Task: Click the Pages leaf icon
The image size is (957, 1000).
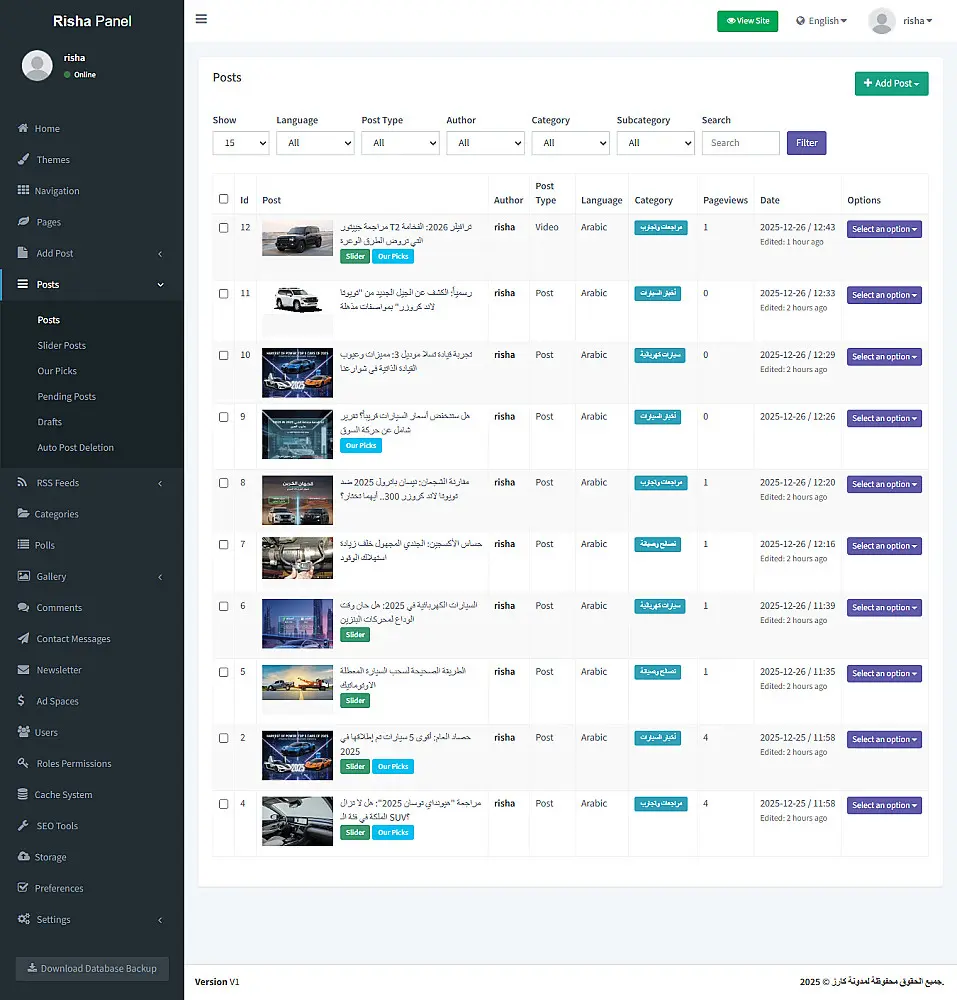Action: pyautogui.click(x=23, y=221)
